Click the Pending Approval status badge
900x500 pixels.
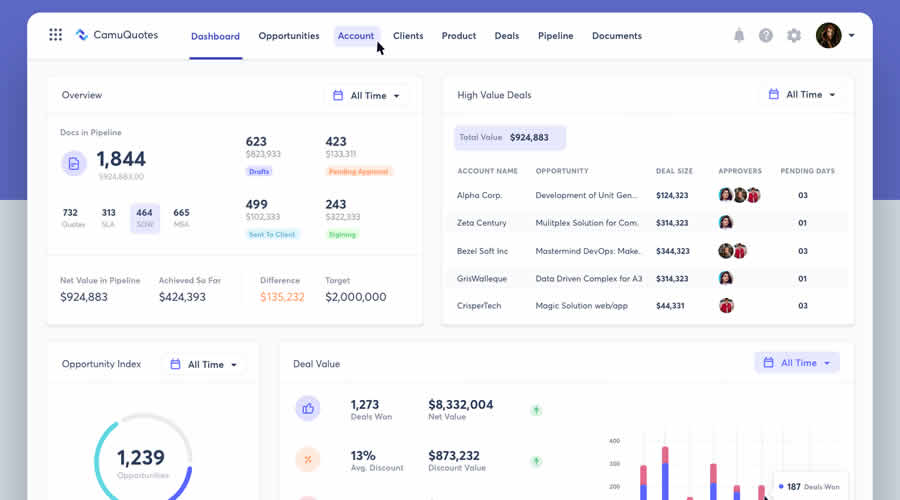pos(359,171)
